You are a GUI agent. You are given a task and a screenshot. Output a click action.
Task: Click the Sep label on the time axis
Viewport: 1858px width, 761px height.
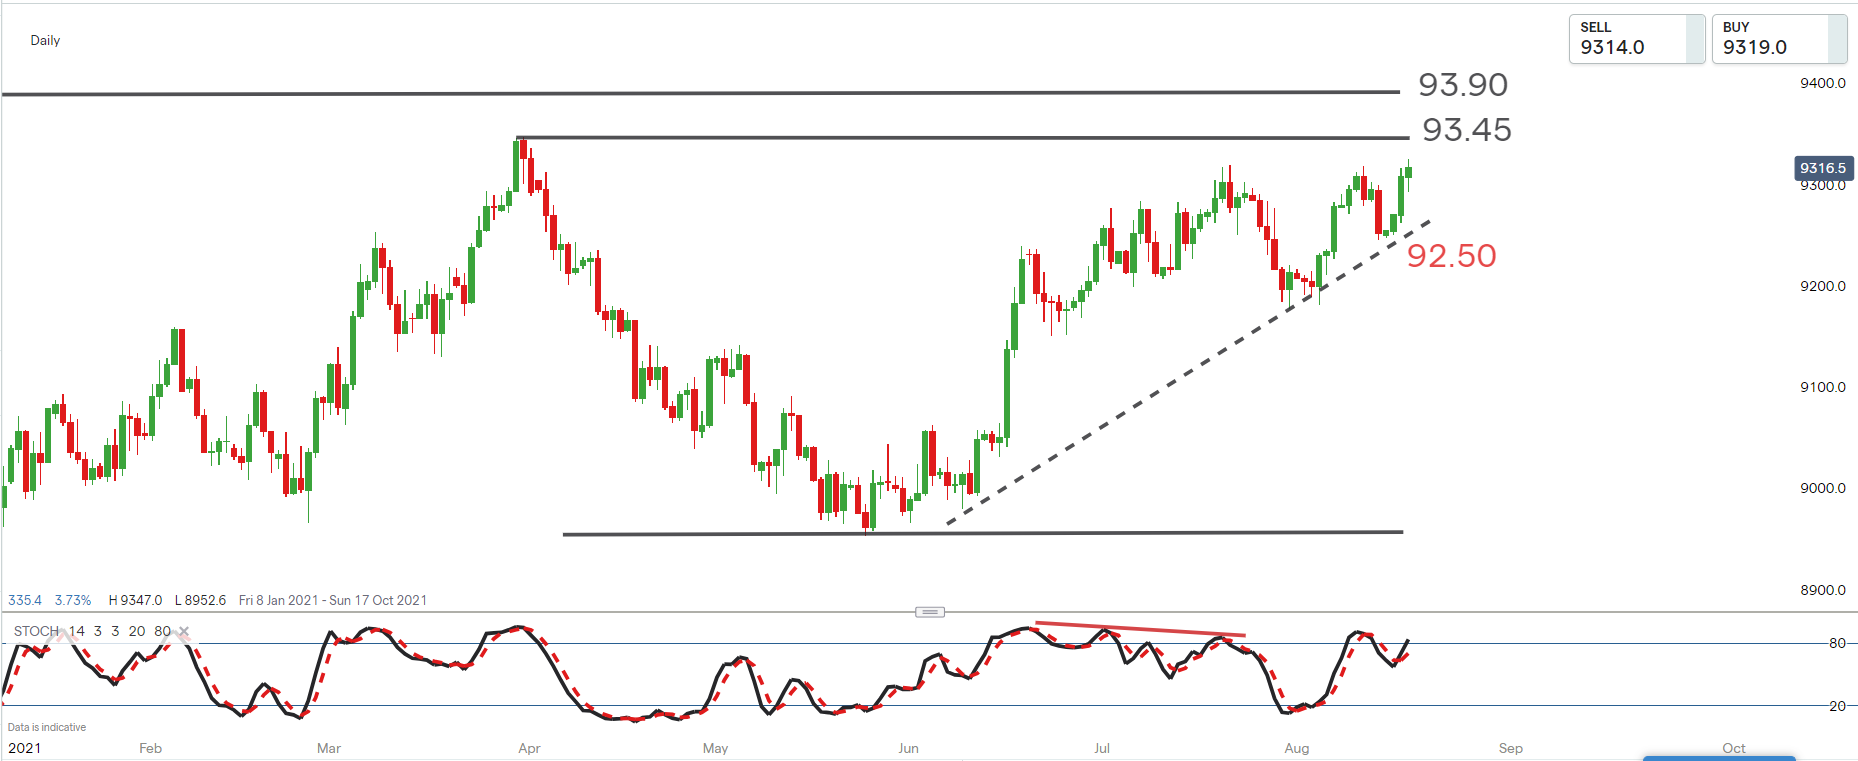click(1510, 748)
